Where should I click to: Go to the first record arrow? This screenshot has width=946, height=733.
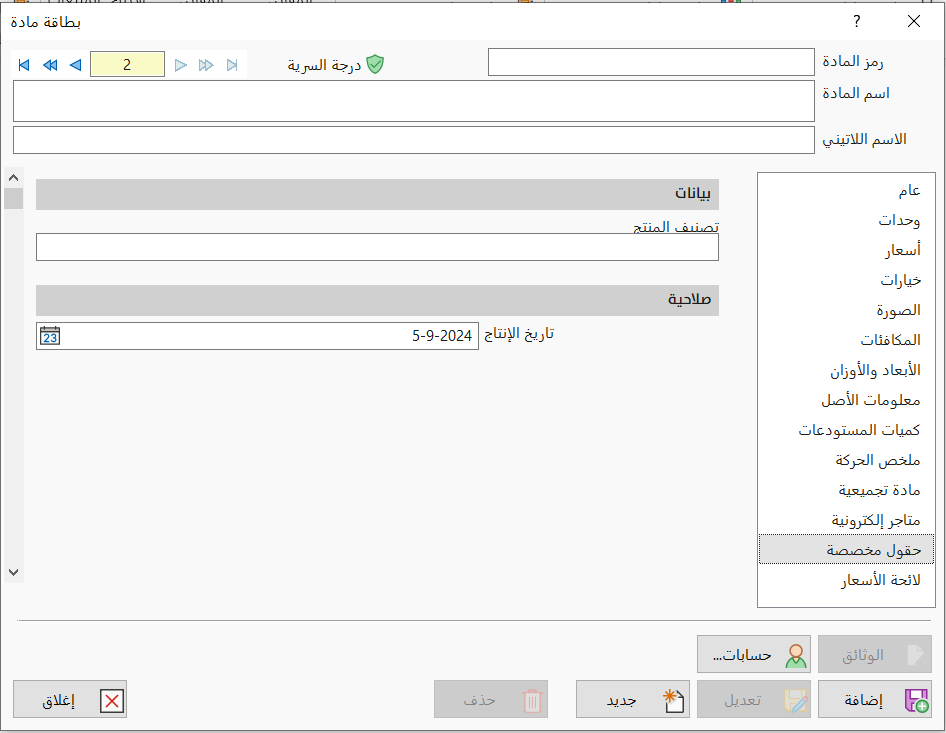(24, 65)
